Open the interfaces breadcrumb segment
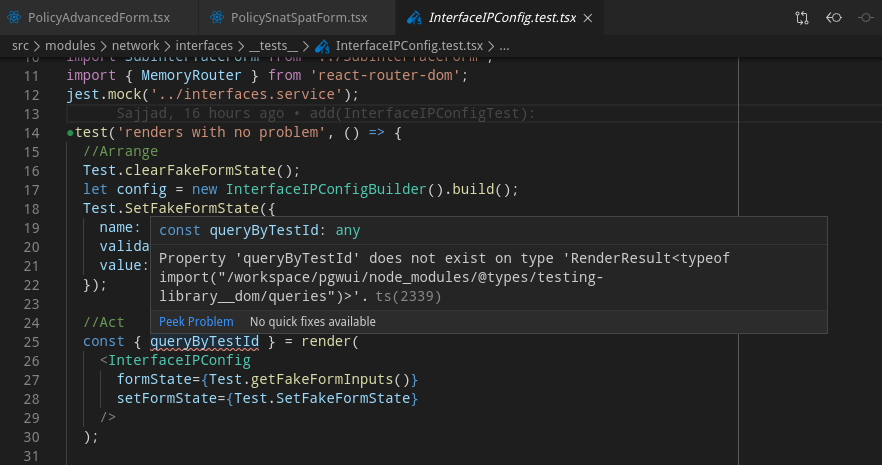The height and width of the screenshot is (465, 882). 204,46
